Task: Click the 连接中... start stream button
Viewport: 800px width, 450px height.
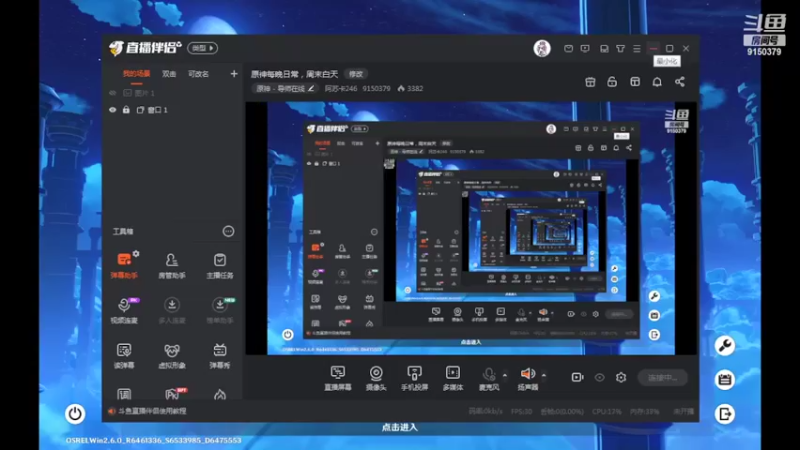Action: tap(663, 378)
